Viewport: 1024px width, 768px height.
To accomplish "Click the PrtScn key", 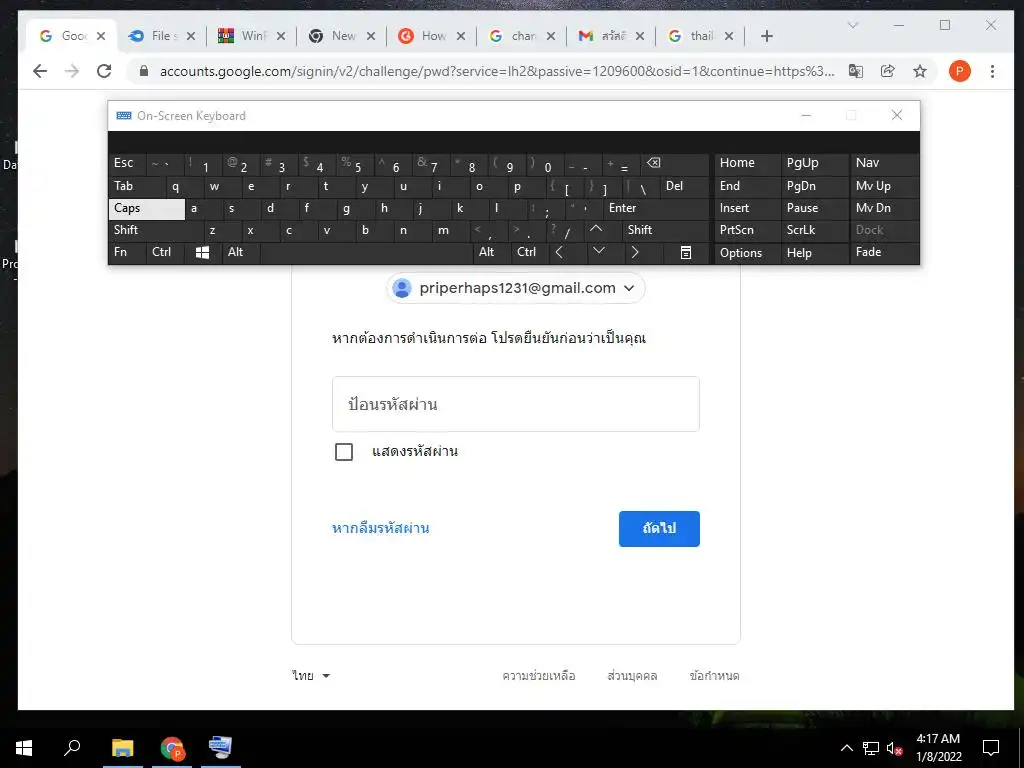I will pos(747,230).
